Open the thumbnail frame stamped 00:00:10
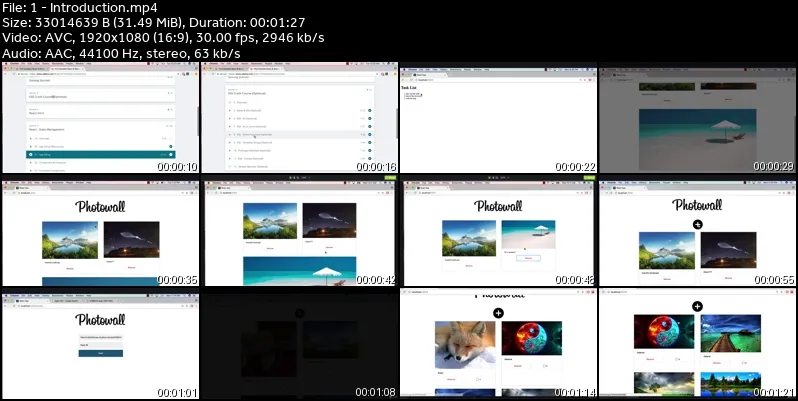Screen dimensions: 798x401 pos(100,118)
